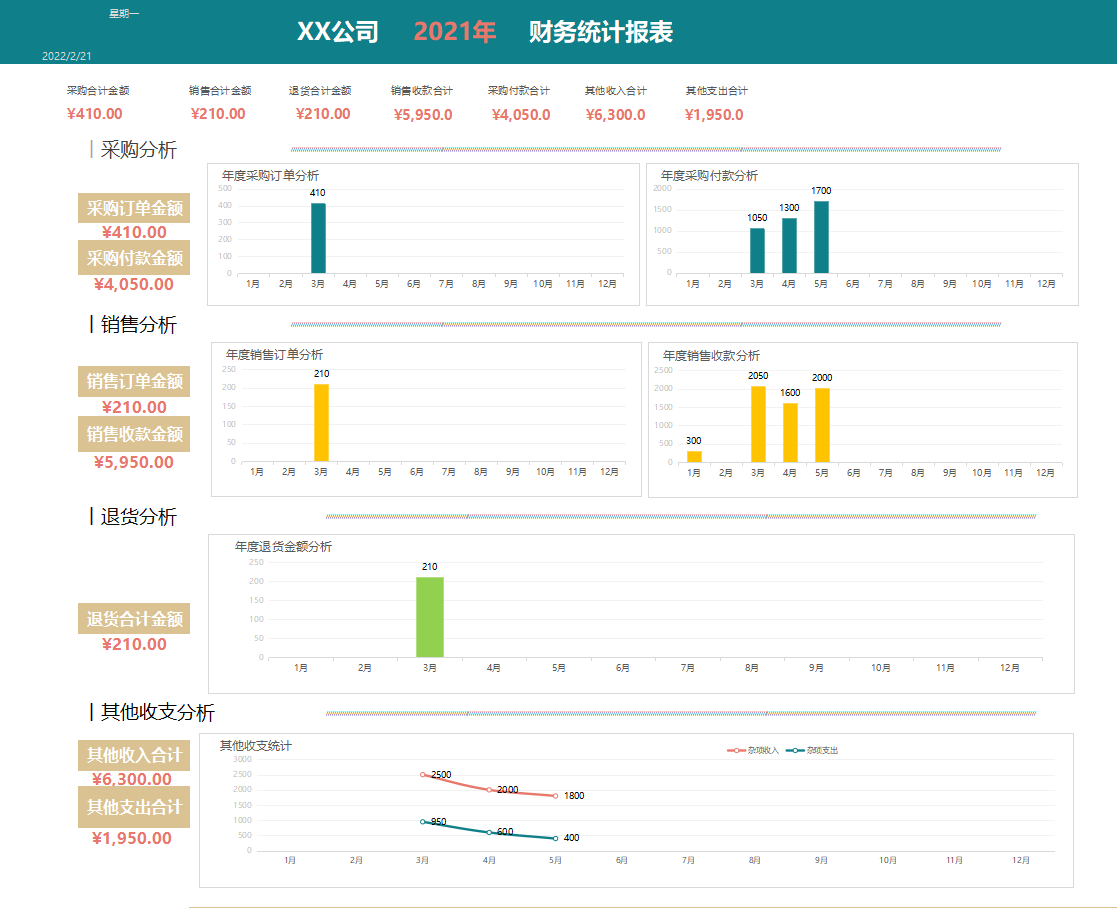1117x915 pixels.
Task: Select the 退货合计金额 label card
Action: tap(133, 619)
